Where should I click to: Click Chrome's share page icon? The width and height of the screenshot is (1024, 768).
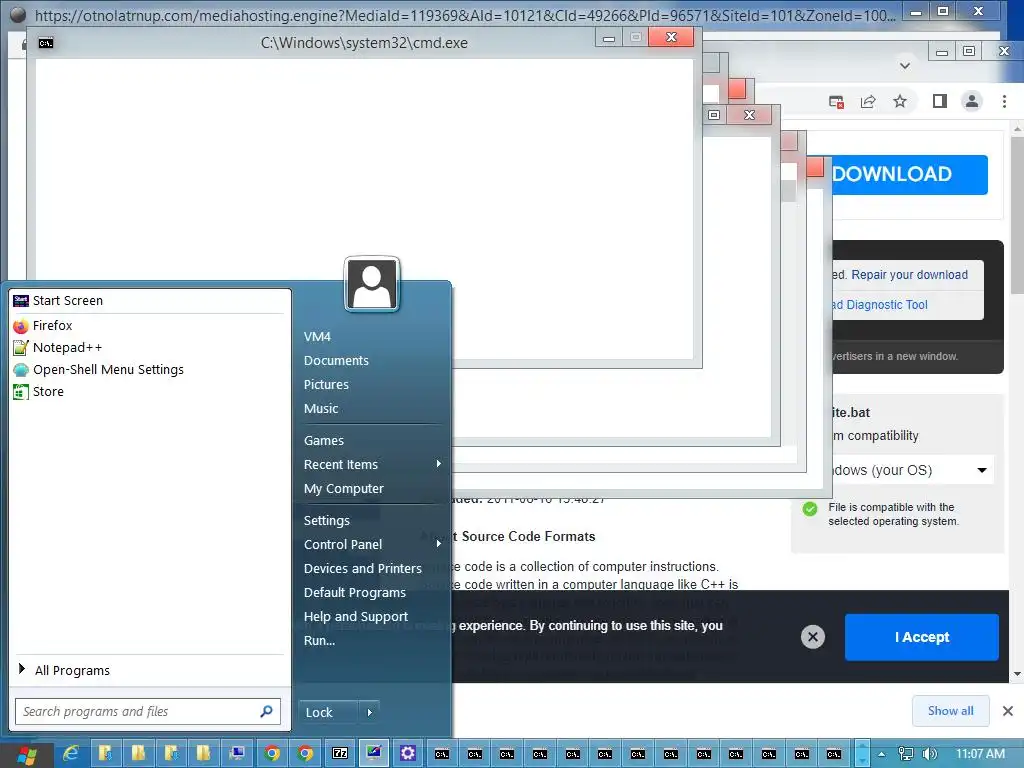868,101
